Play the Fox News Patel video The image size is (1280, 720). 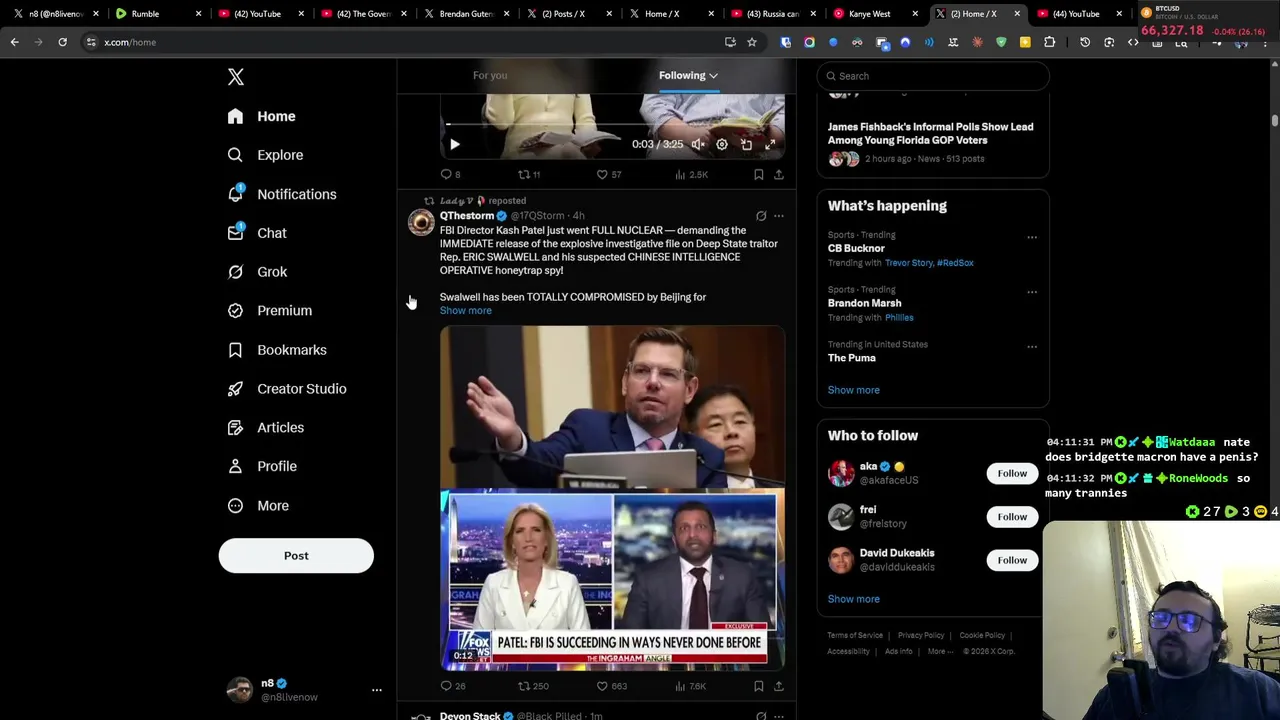[x=612, y=580]
